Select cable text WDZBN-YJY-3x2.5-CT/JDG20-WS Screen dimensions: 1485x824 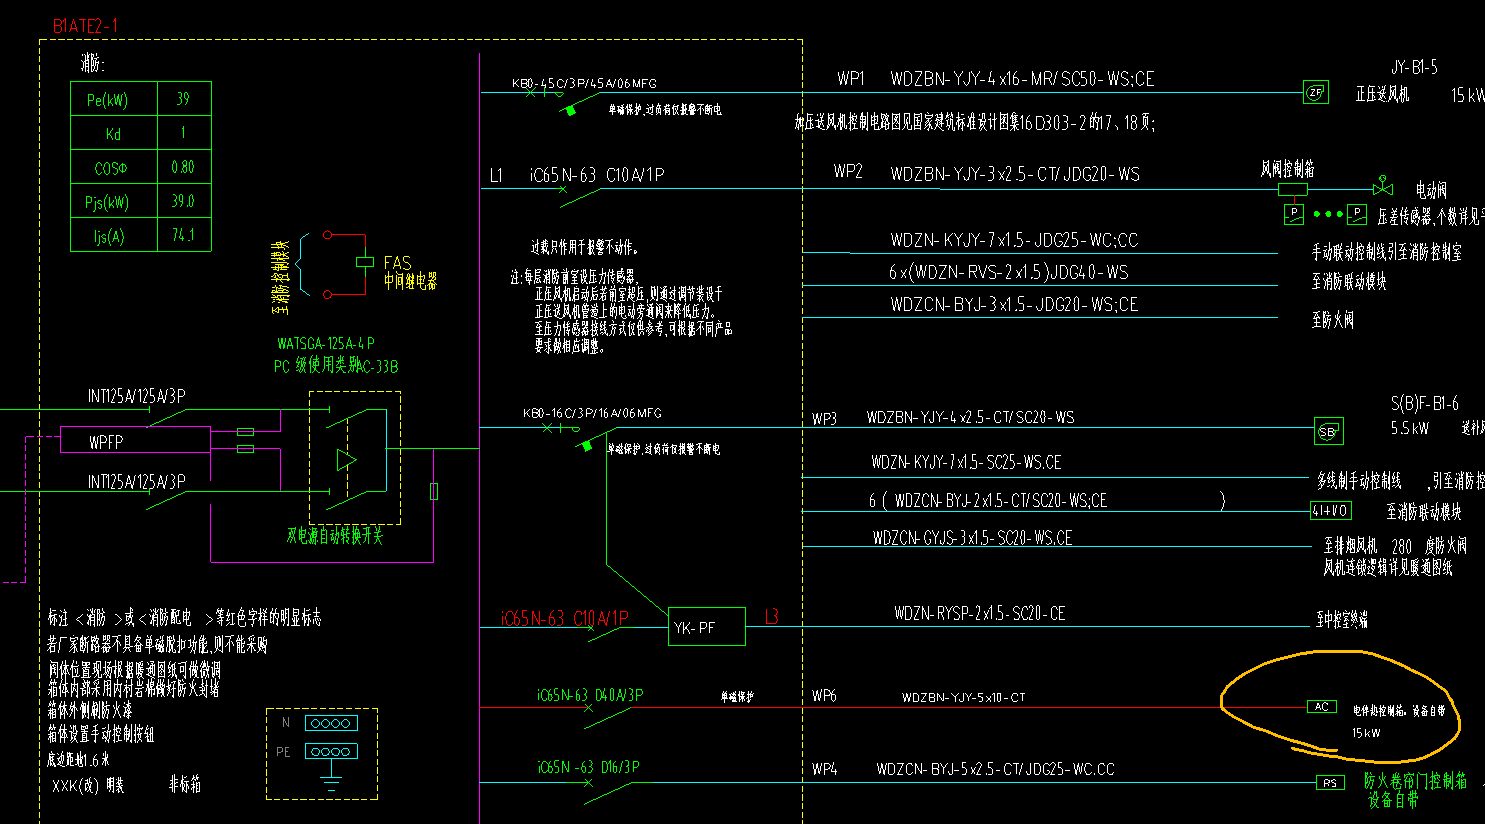click(x=1015, y=174)
